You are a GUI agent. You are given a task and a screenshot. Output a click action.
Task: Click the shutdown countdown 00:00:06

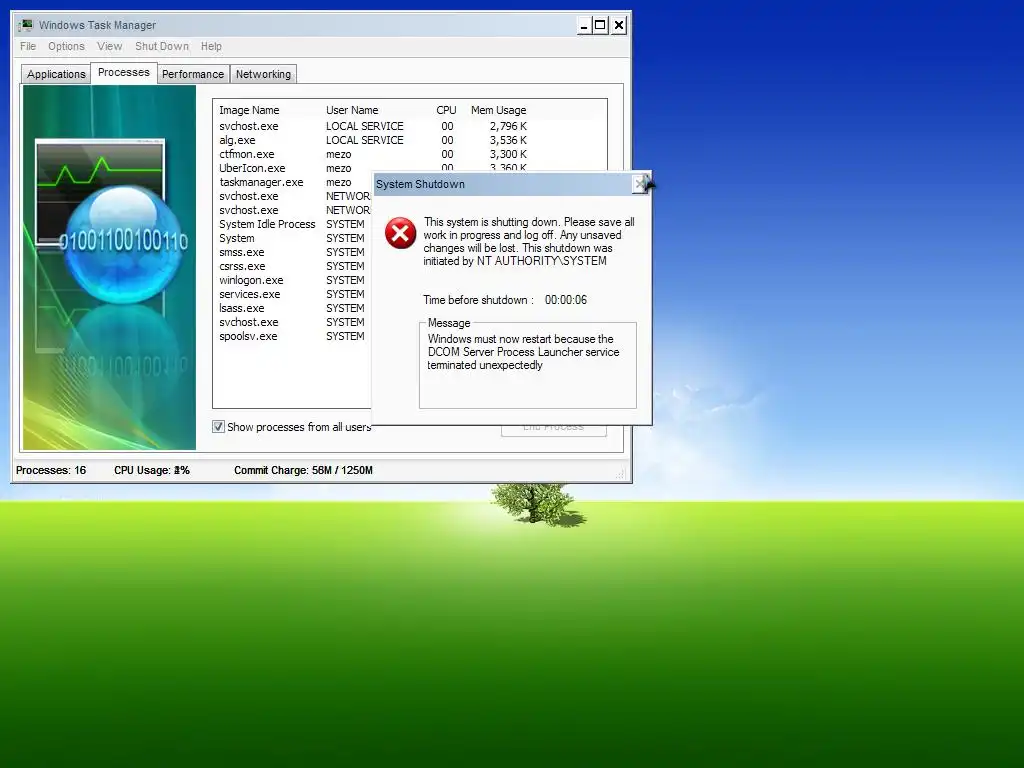point(566,300)
